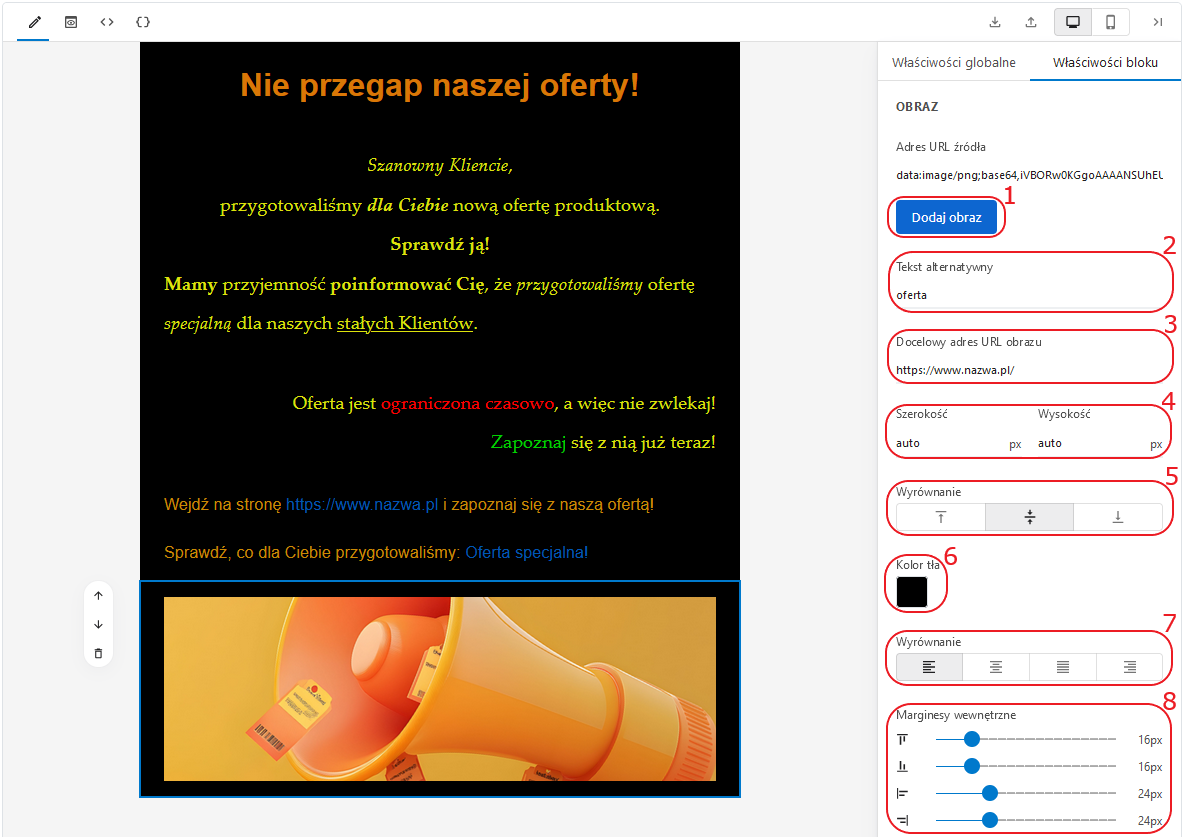This screenshot has width=1184, height=837.
Task: Click the https://www.nazwa.pl link in email
Action: point(362,504)
